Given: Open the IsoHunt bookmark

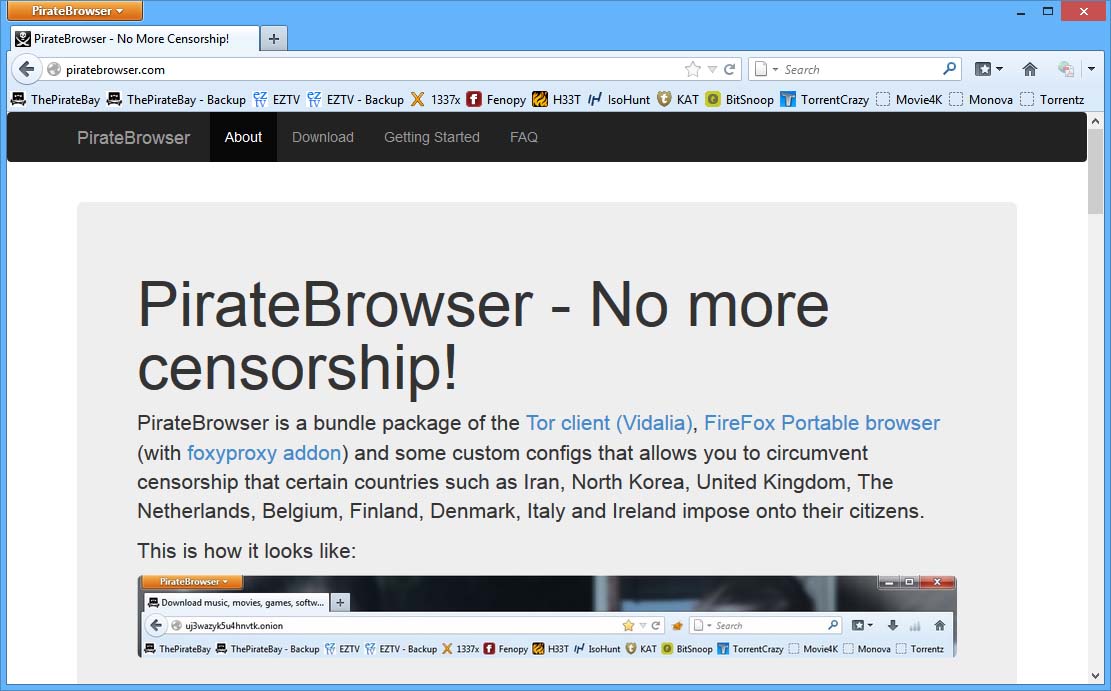Looking at the screenshot, I should pyautogui.click(x=619, y=99).
